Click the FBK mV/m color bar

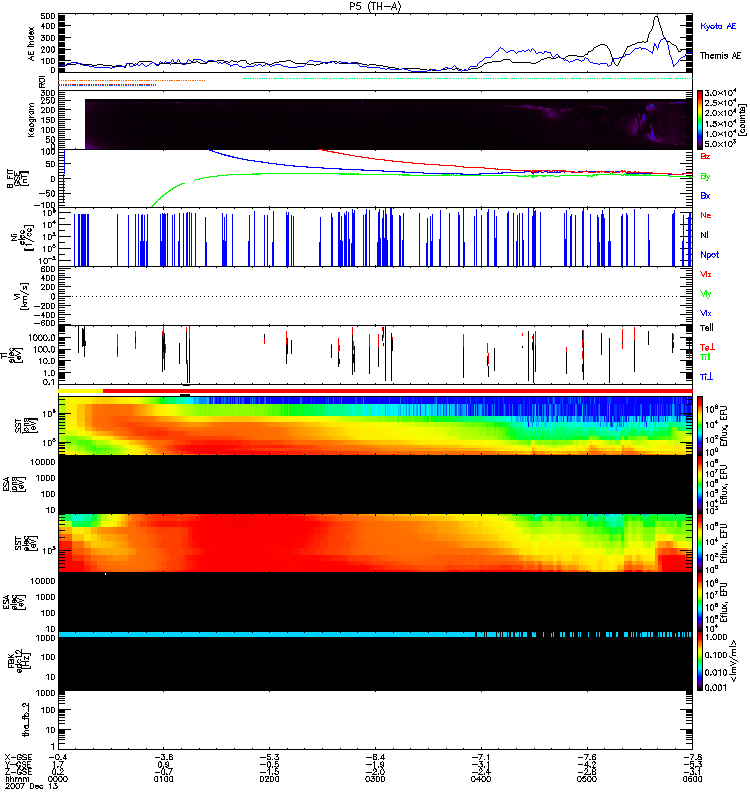pyautogui.click(x=700, y=662)
